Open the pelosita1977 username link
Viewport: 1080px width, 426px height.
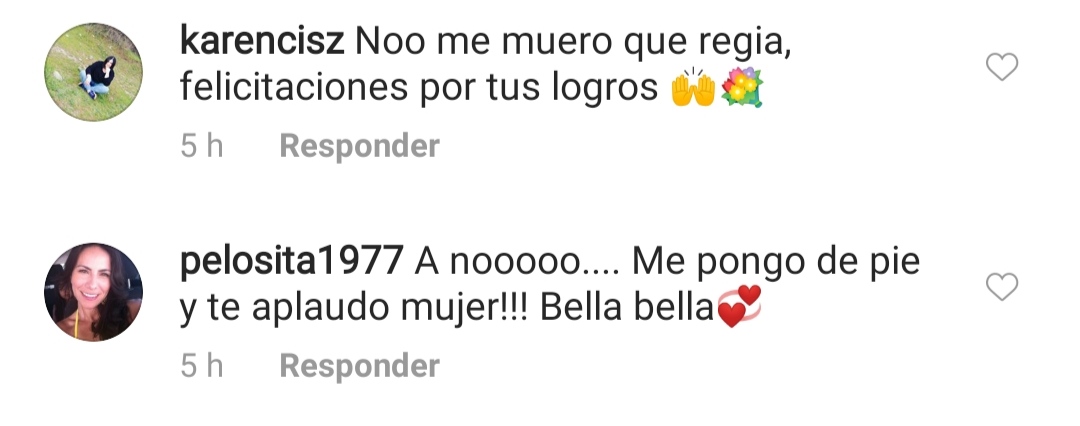tap(291, 262)
